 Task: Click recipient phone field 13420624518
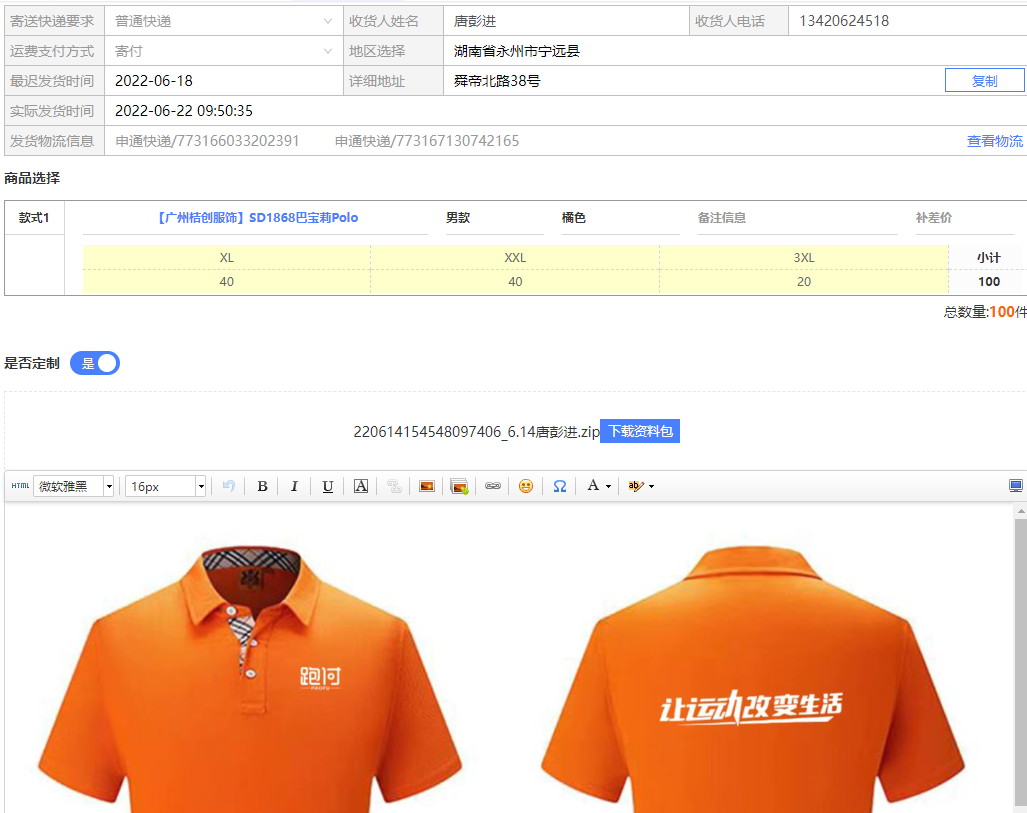(x=908, y=21)
